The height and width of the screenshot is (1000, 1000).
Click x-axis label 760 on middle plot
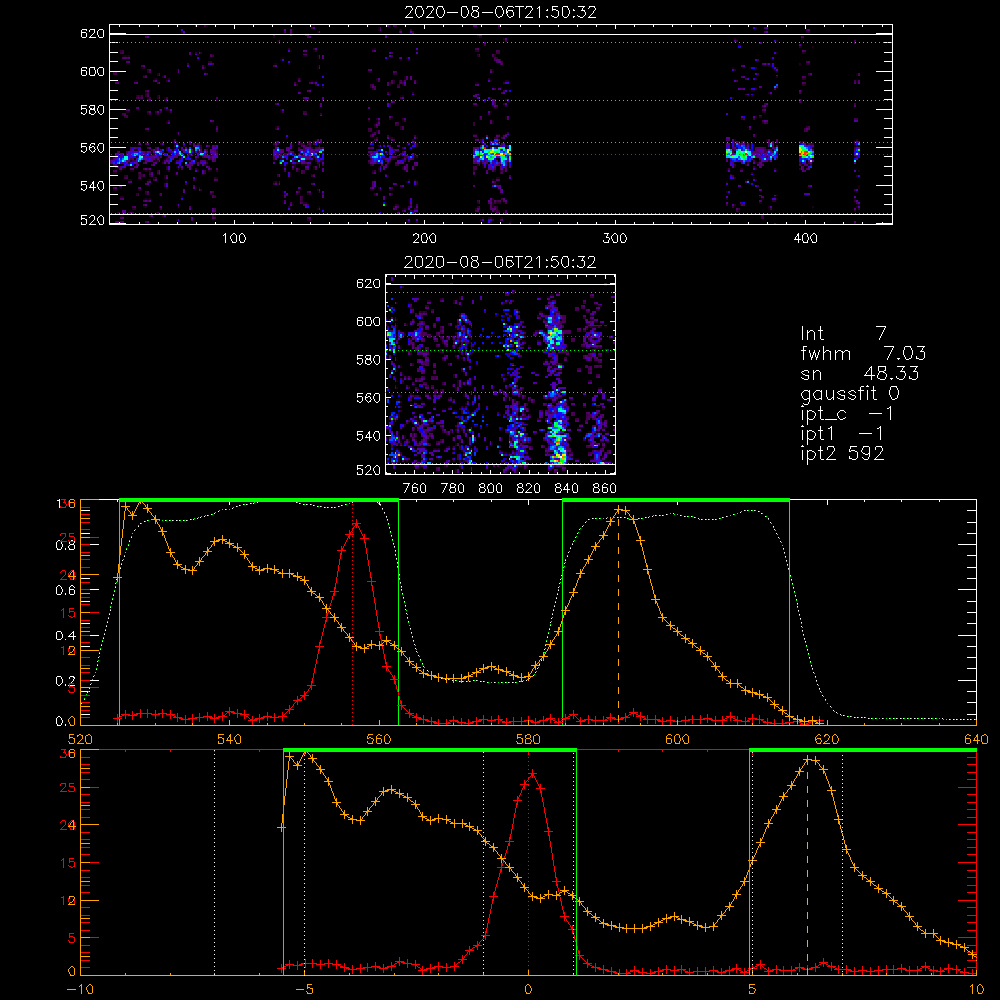pyautogui.click(x=415, y=489)
